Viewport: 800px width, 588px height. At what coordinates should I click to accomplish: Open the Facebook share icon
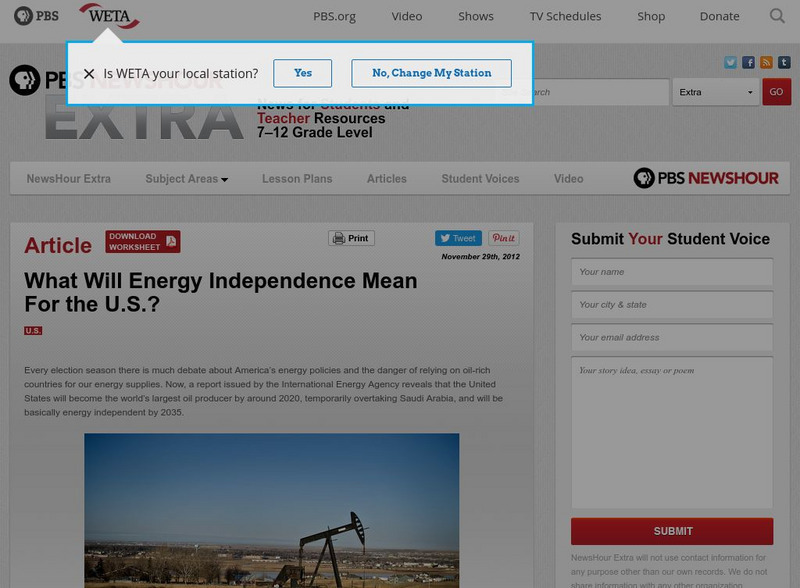pyautogui.click(x=748, y=62)
